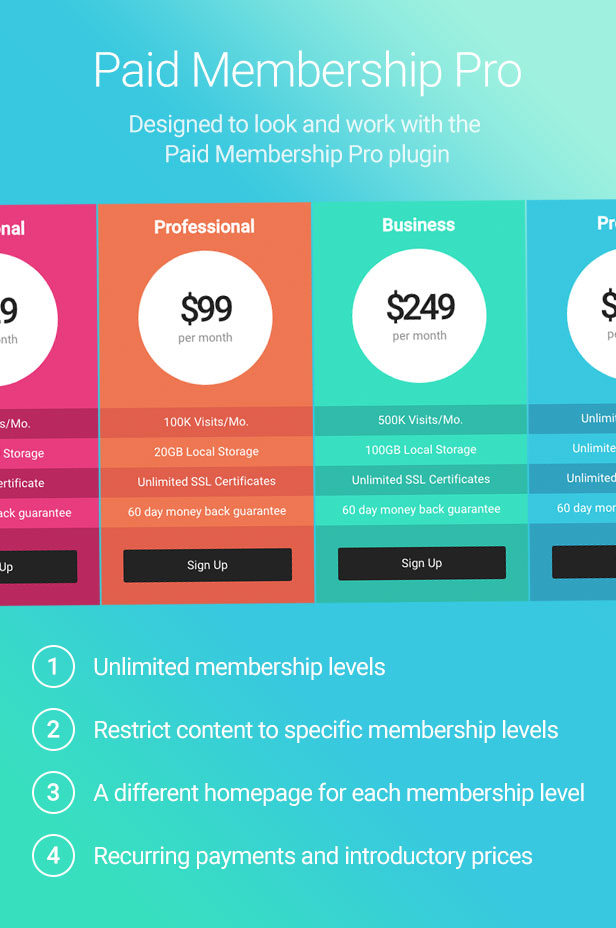Image resolution: width=616 pixels, height=928 pixels.
Task: Click Recurring payments and introductory prices text
Action: (x=313, y=856)
